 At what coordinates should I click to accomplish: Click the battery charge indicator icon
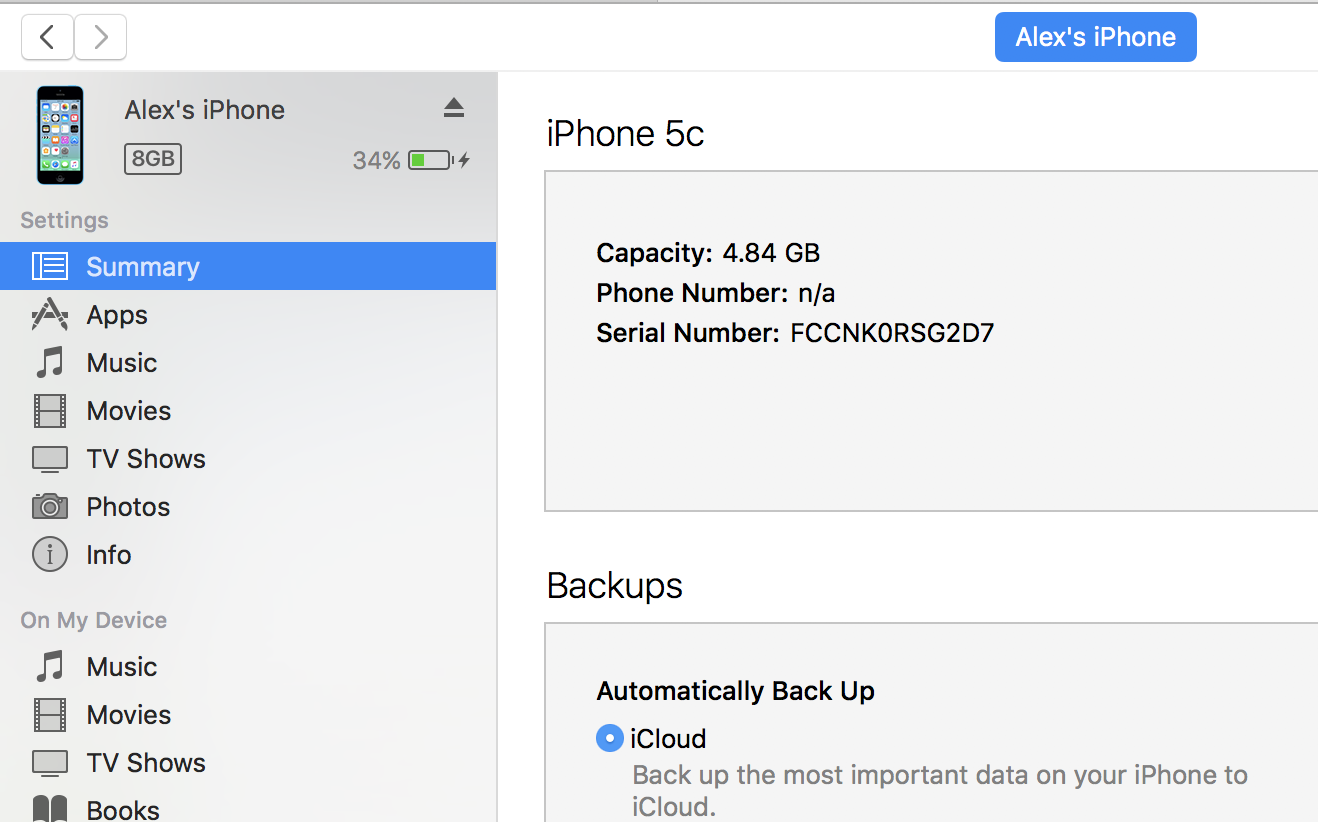tap(431, 160)
